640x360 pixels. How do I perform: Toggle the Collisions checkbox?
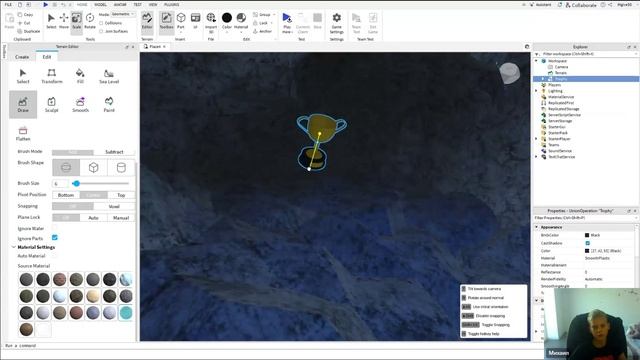(101, 23)
